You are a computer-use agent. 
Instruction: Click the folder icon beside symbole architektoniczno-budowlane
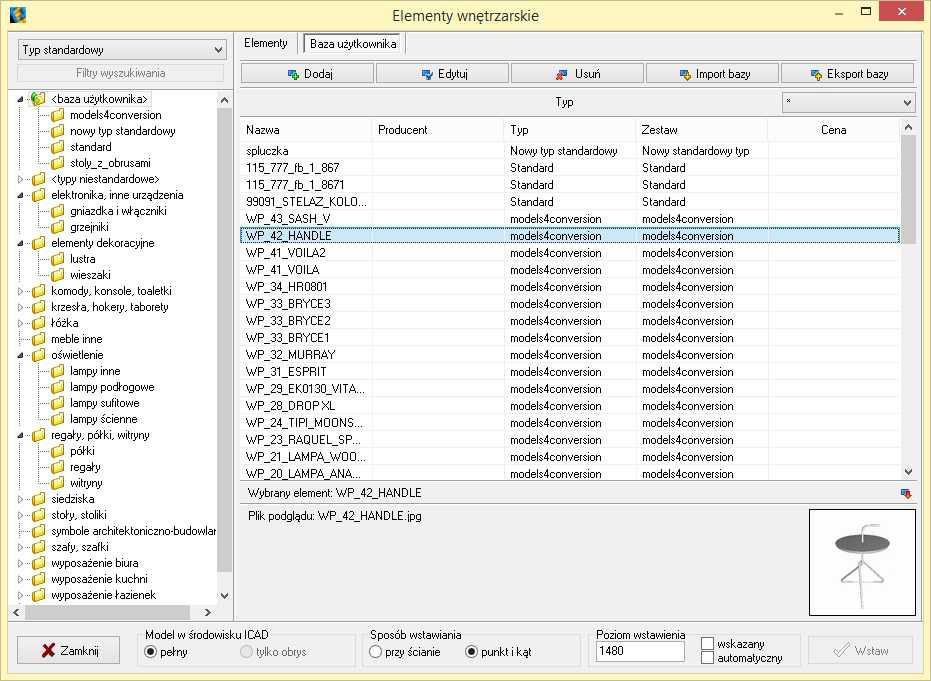39,531
